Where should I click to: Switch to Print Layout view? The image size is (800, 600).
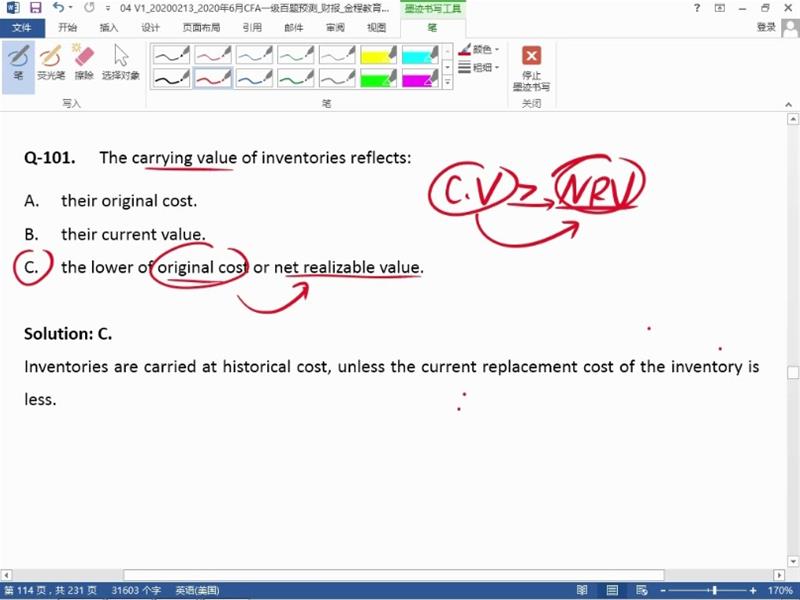[610, 590]
